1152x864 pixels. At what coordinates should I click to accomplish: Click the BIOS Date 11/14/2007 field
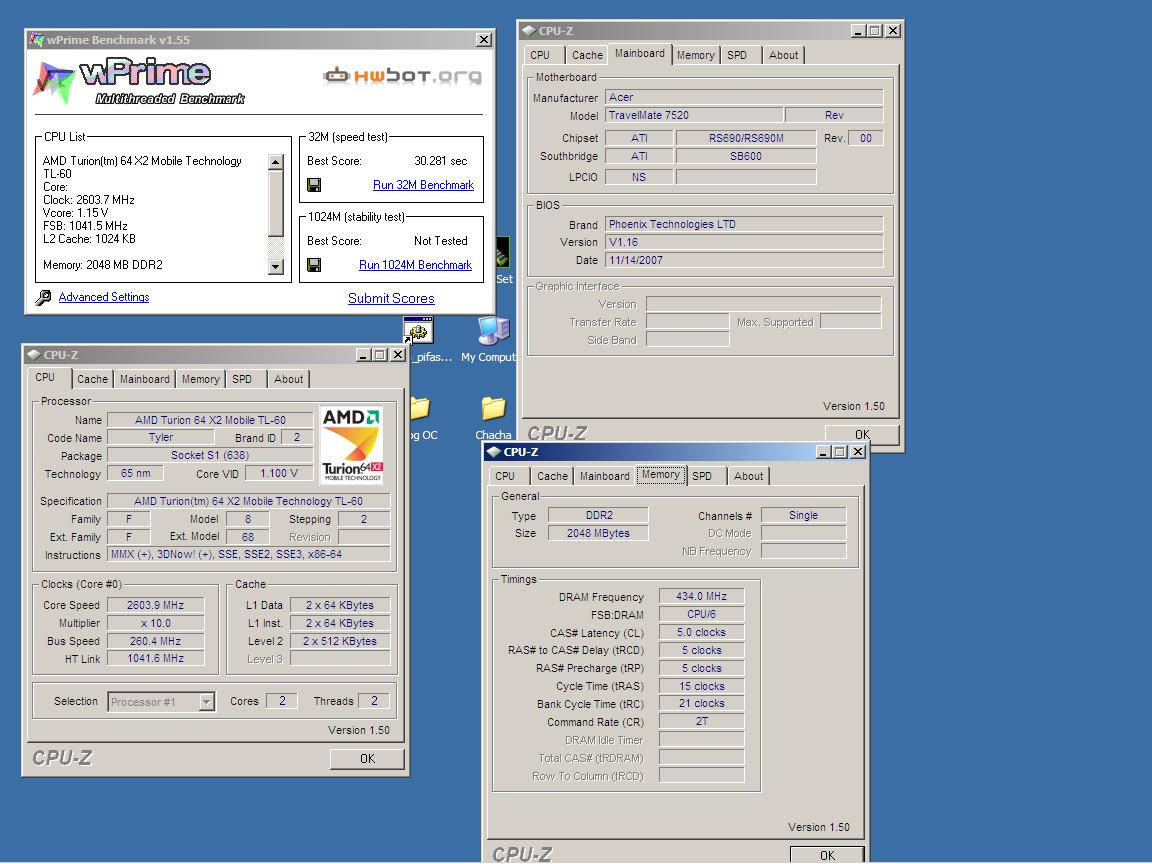[x=744, y=260]
